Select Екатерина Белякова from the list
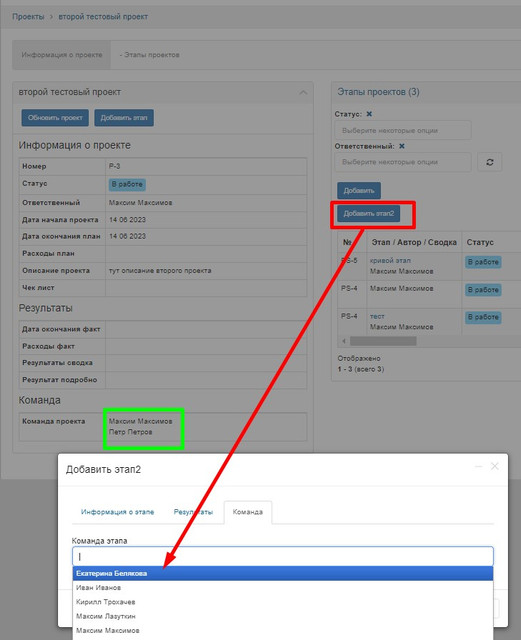The image size is (521, 640). pyautogui.click(x=283, y=573)
